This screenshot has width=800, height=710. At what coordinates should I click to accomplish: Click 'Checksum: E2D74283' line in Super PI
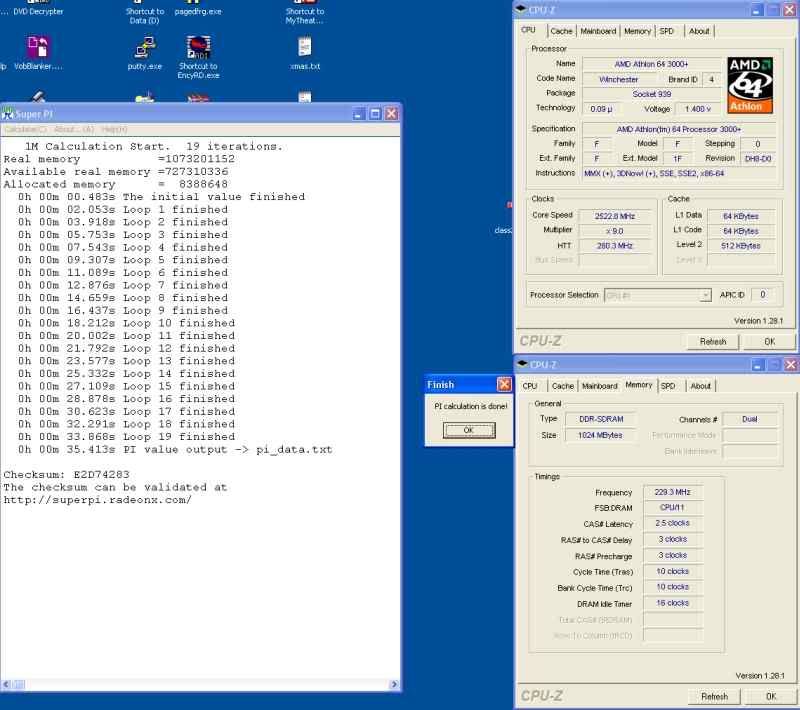click(x=66, y=474)
